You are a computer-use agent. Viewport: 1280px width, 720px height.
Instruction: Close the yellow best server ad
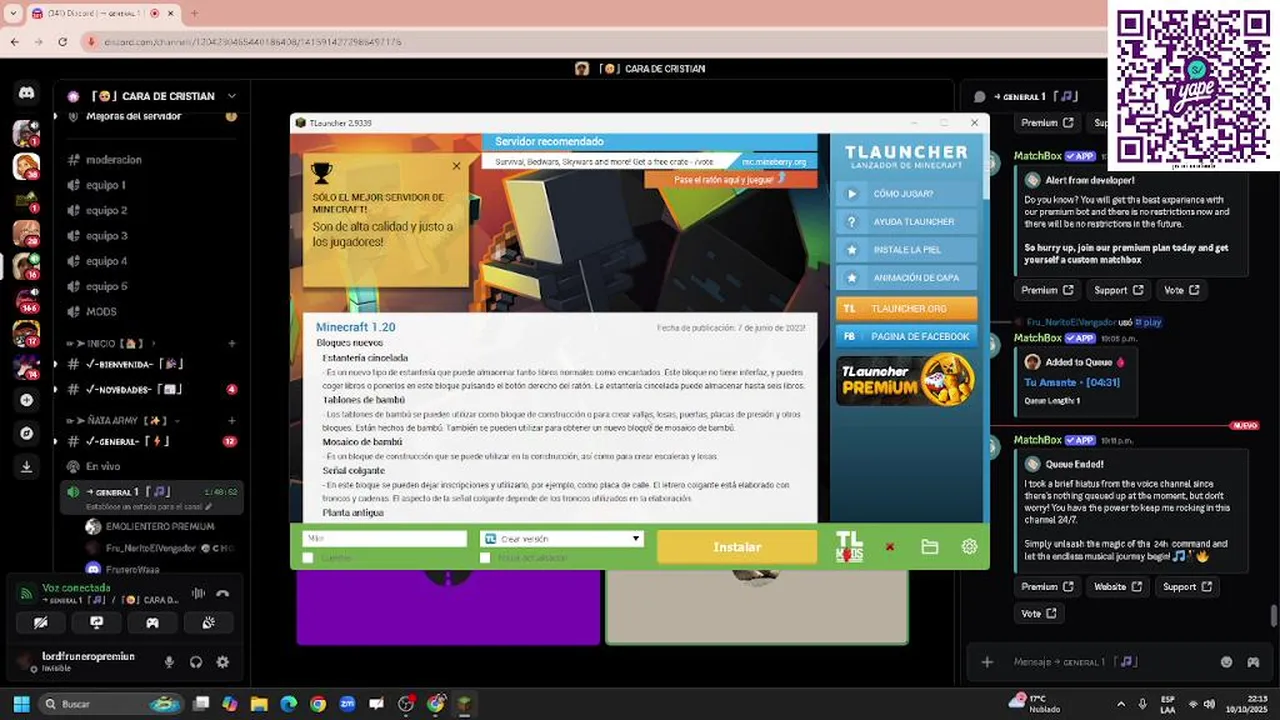tap(456, 166)
